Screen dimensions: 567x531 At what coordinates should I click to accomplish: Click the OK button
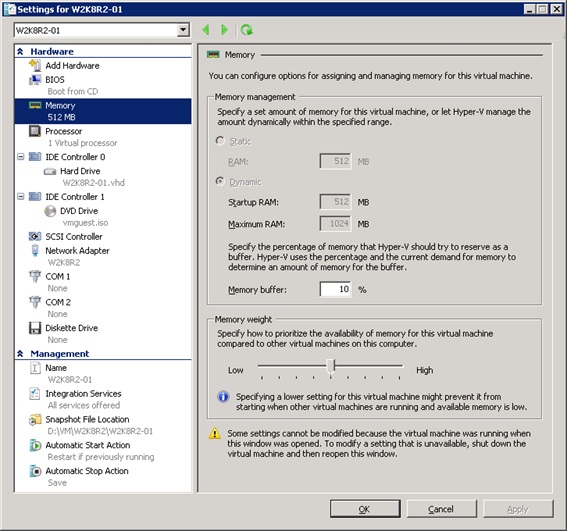(365, 509)
